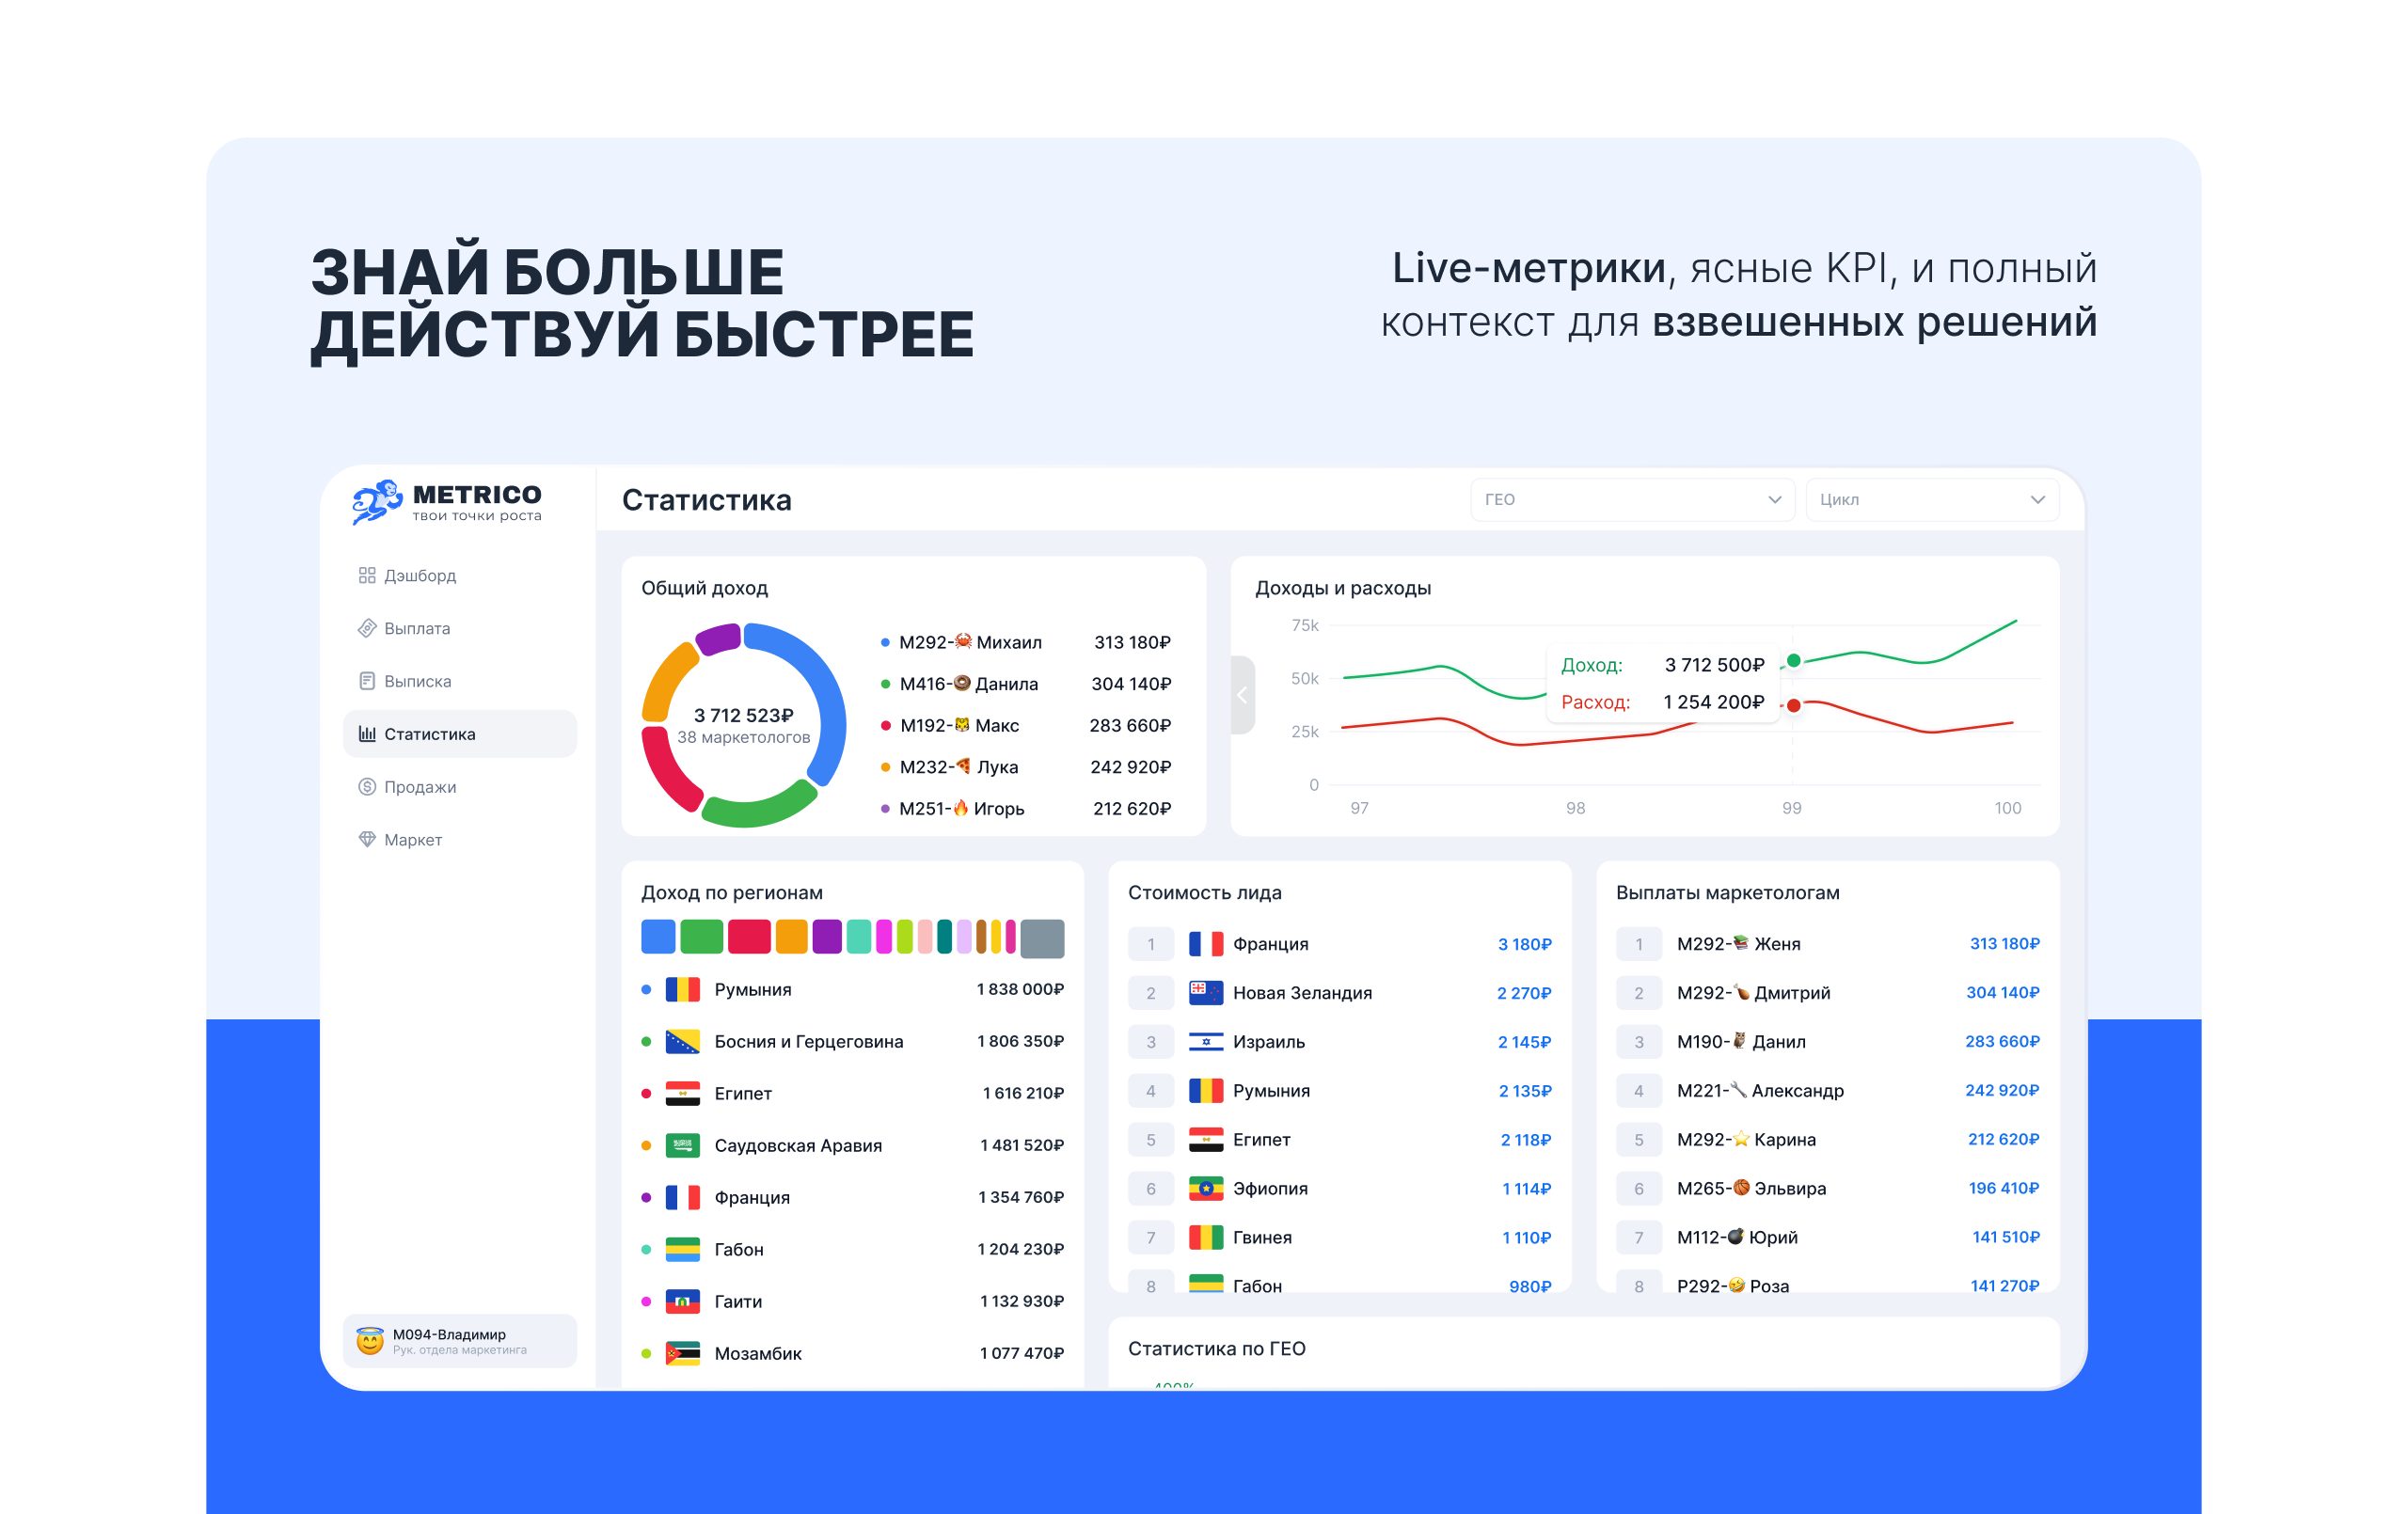Click the Metrico monkey logo

[376, 502]
